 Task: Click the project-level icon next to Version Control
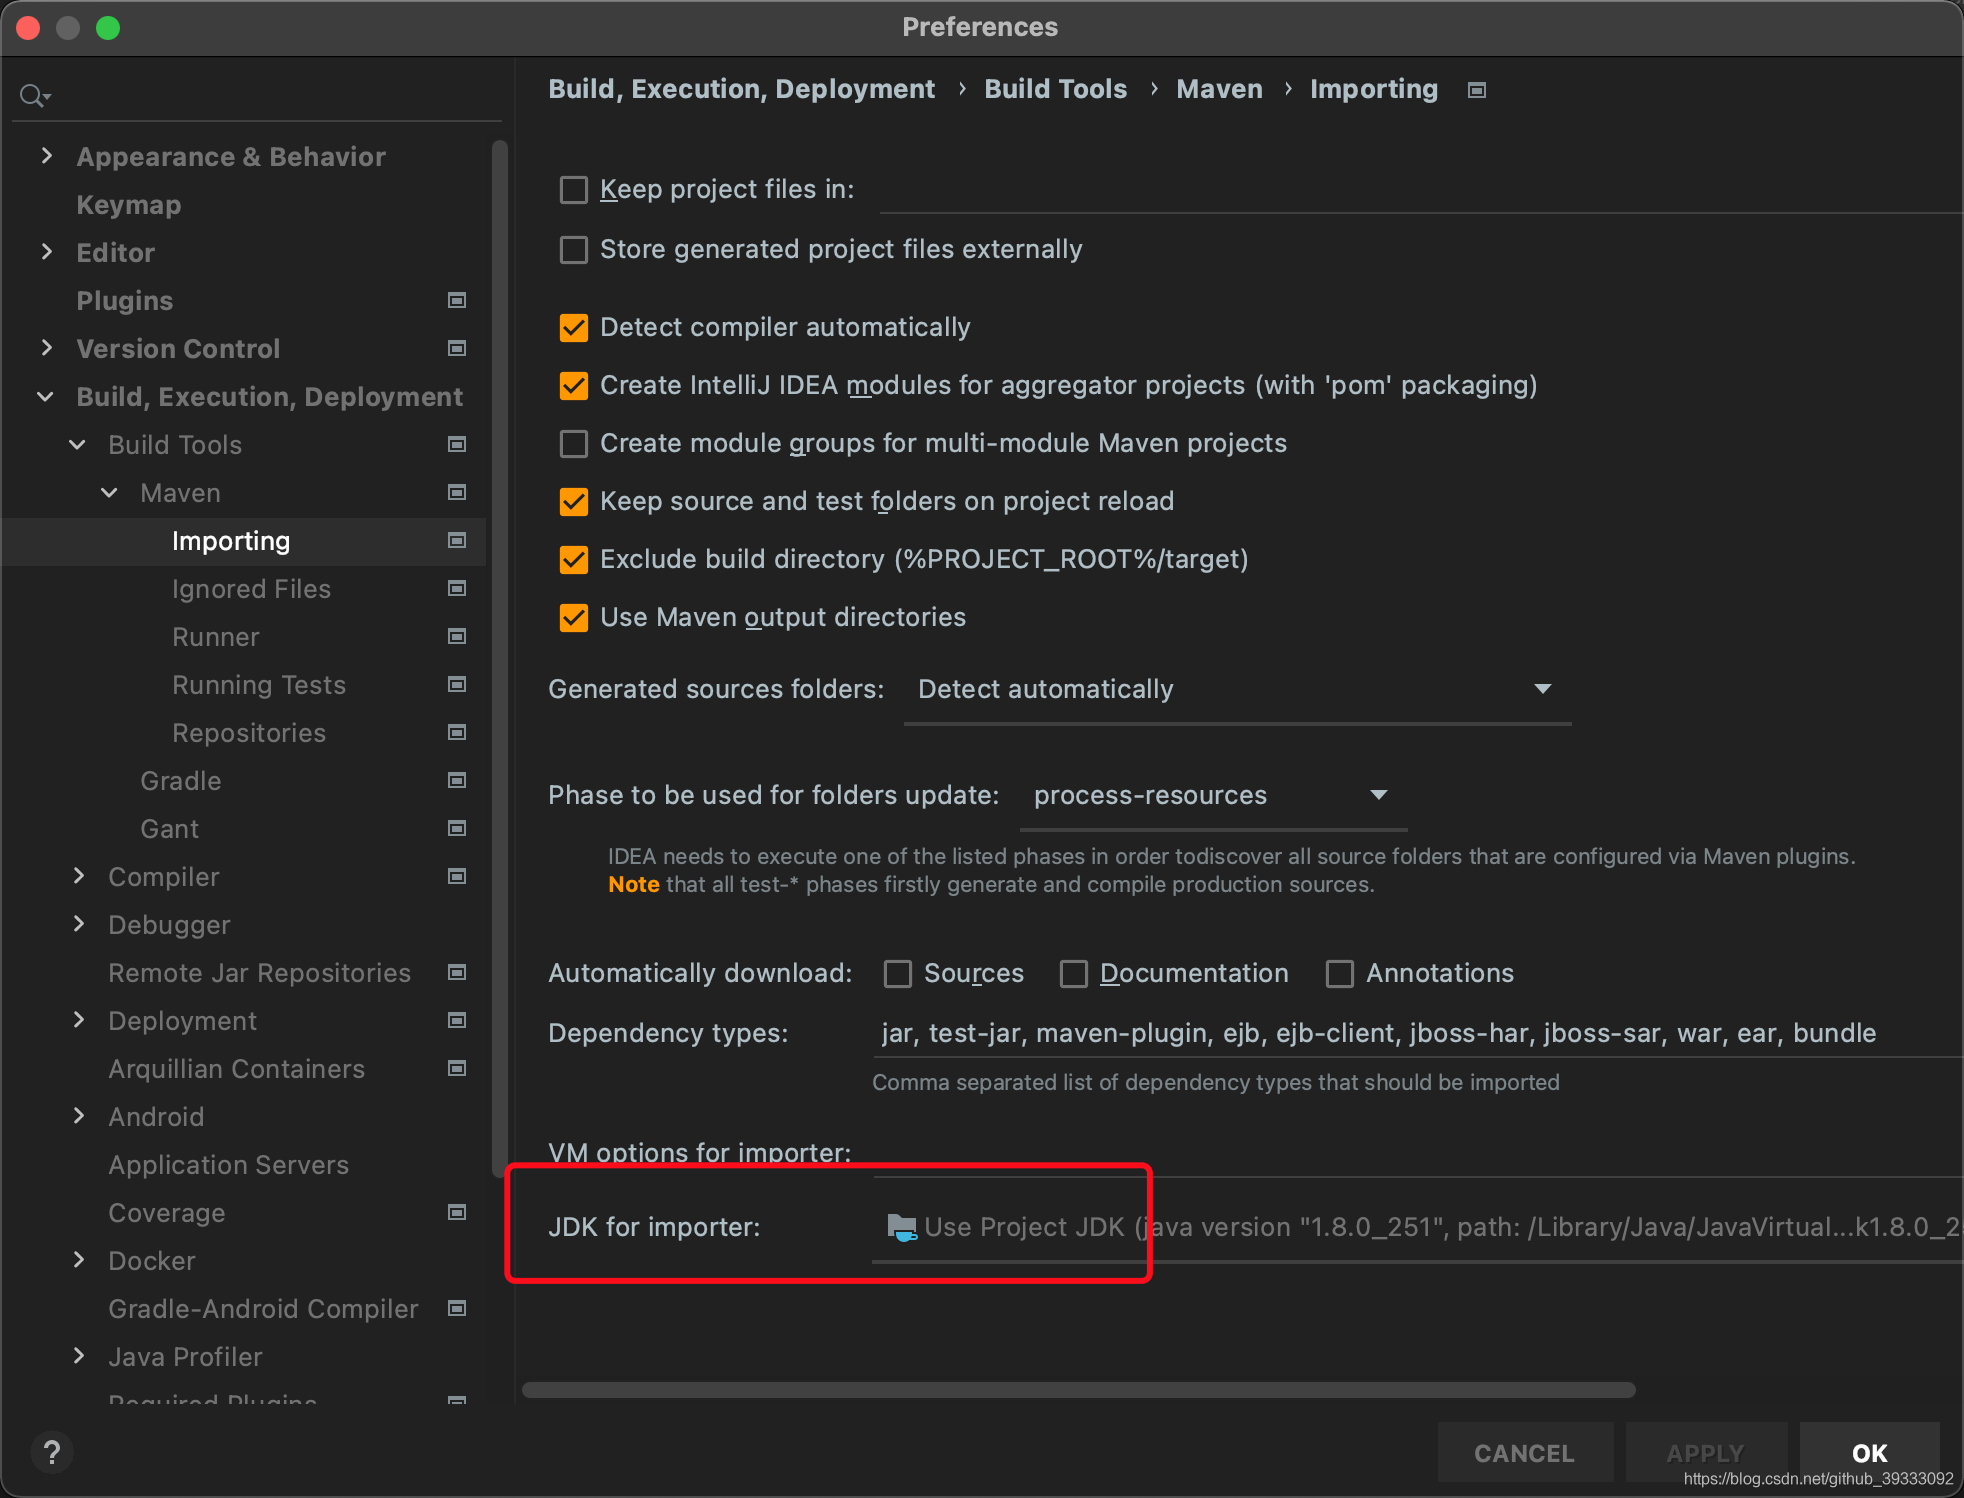pos(457,348)
